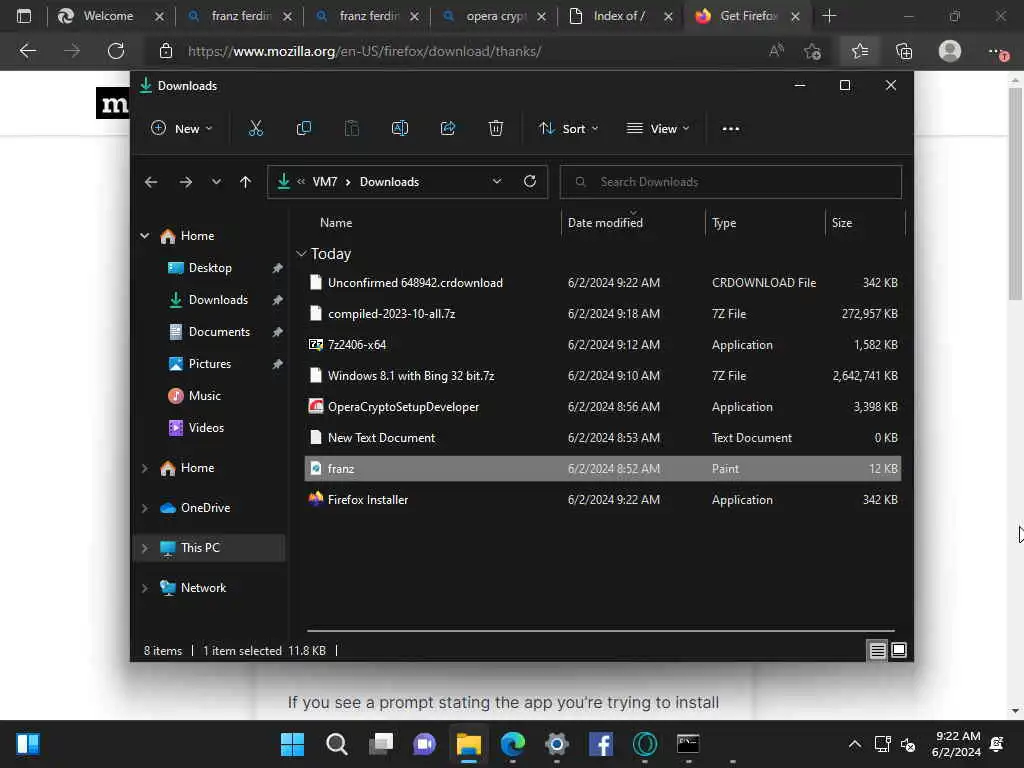This screenshot has height=768, width=1024.
Task: Open Edge Favorites star-list icon
Action: (859, 51)
